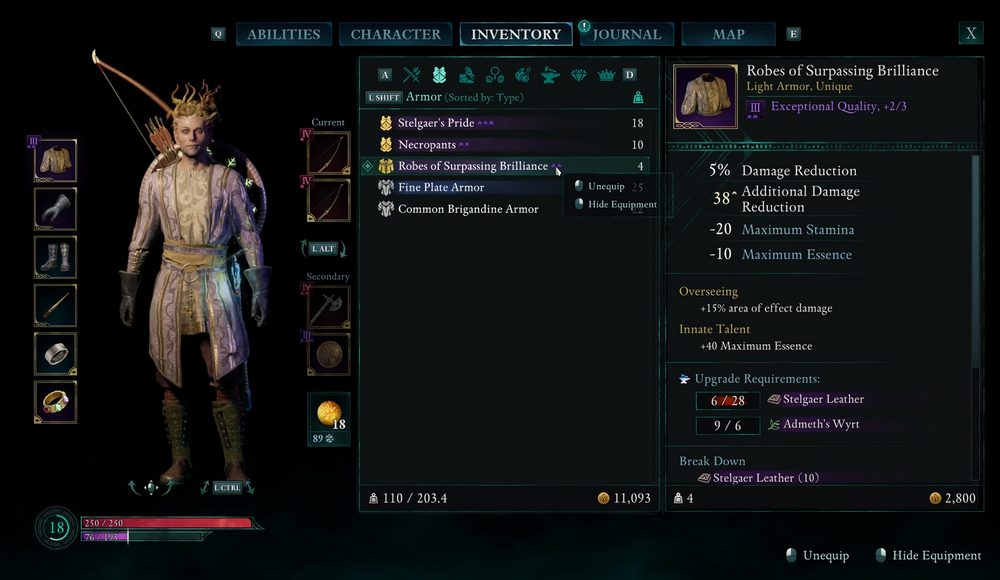Select the equipped chest armor slot thumbnail
1000x580 pixels.
click(x=55, y=160)
